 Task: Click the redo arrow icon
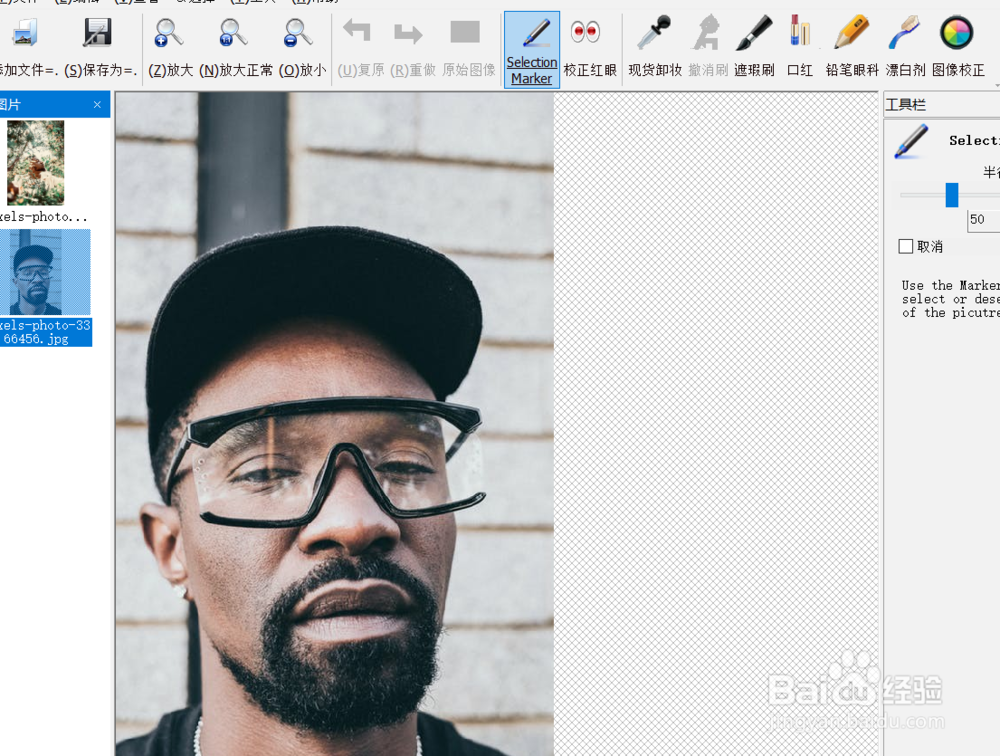click(x=408, y=33)
